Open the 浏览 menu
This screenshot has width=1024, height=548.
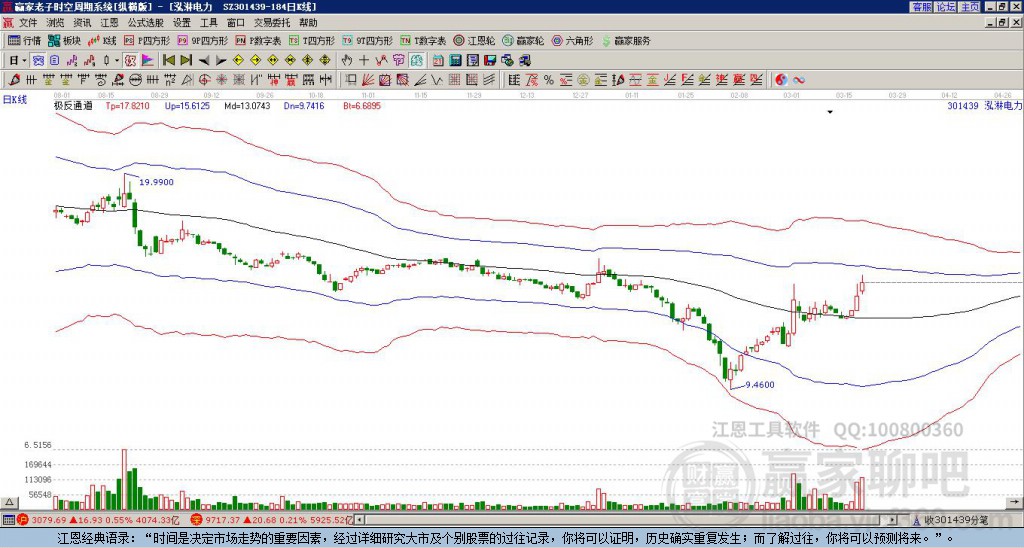[x=56, y=23]
